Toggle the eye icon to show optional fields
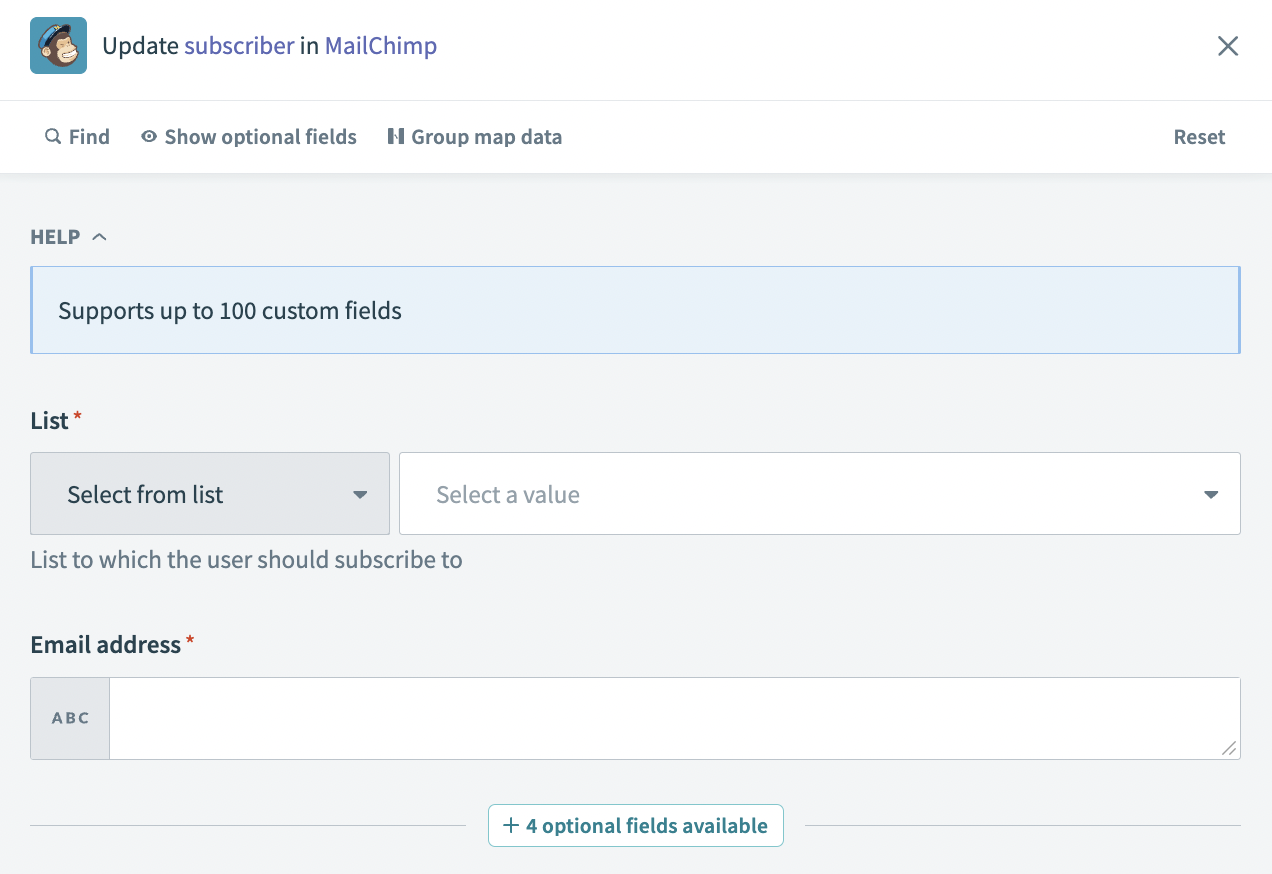1272x874 pixels. pyautogui.click(x=149, y=136)
